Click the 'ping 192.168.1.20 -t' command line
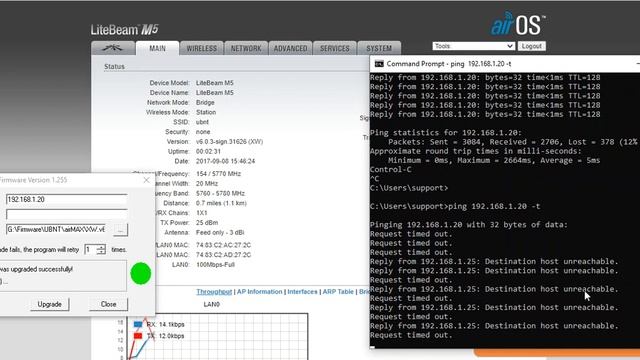Image resolution: width=640 pixels, height=360 pixels. (494, 207)
